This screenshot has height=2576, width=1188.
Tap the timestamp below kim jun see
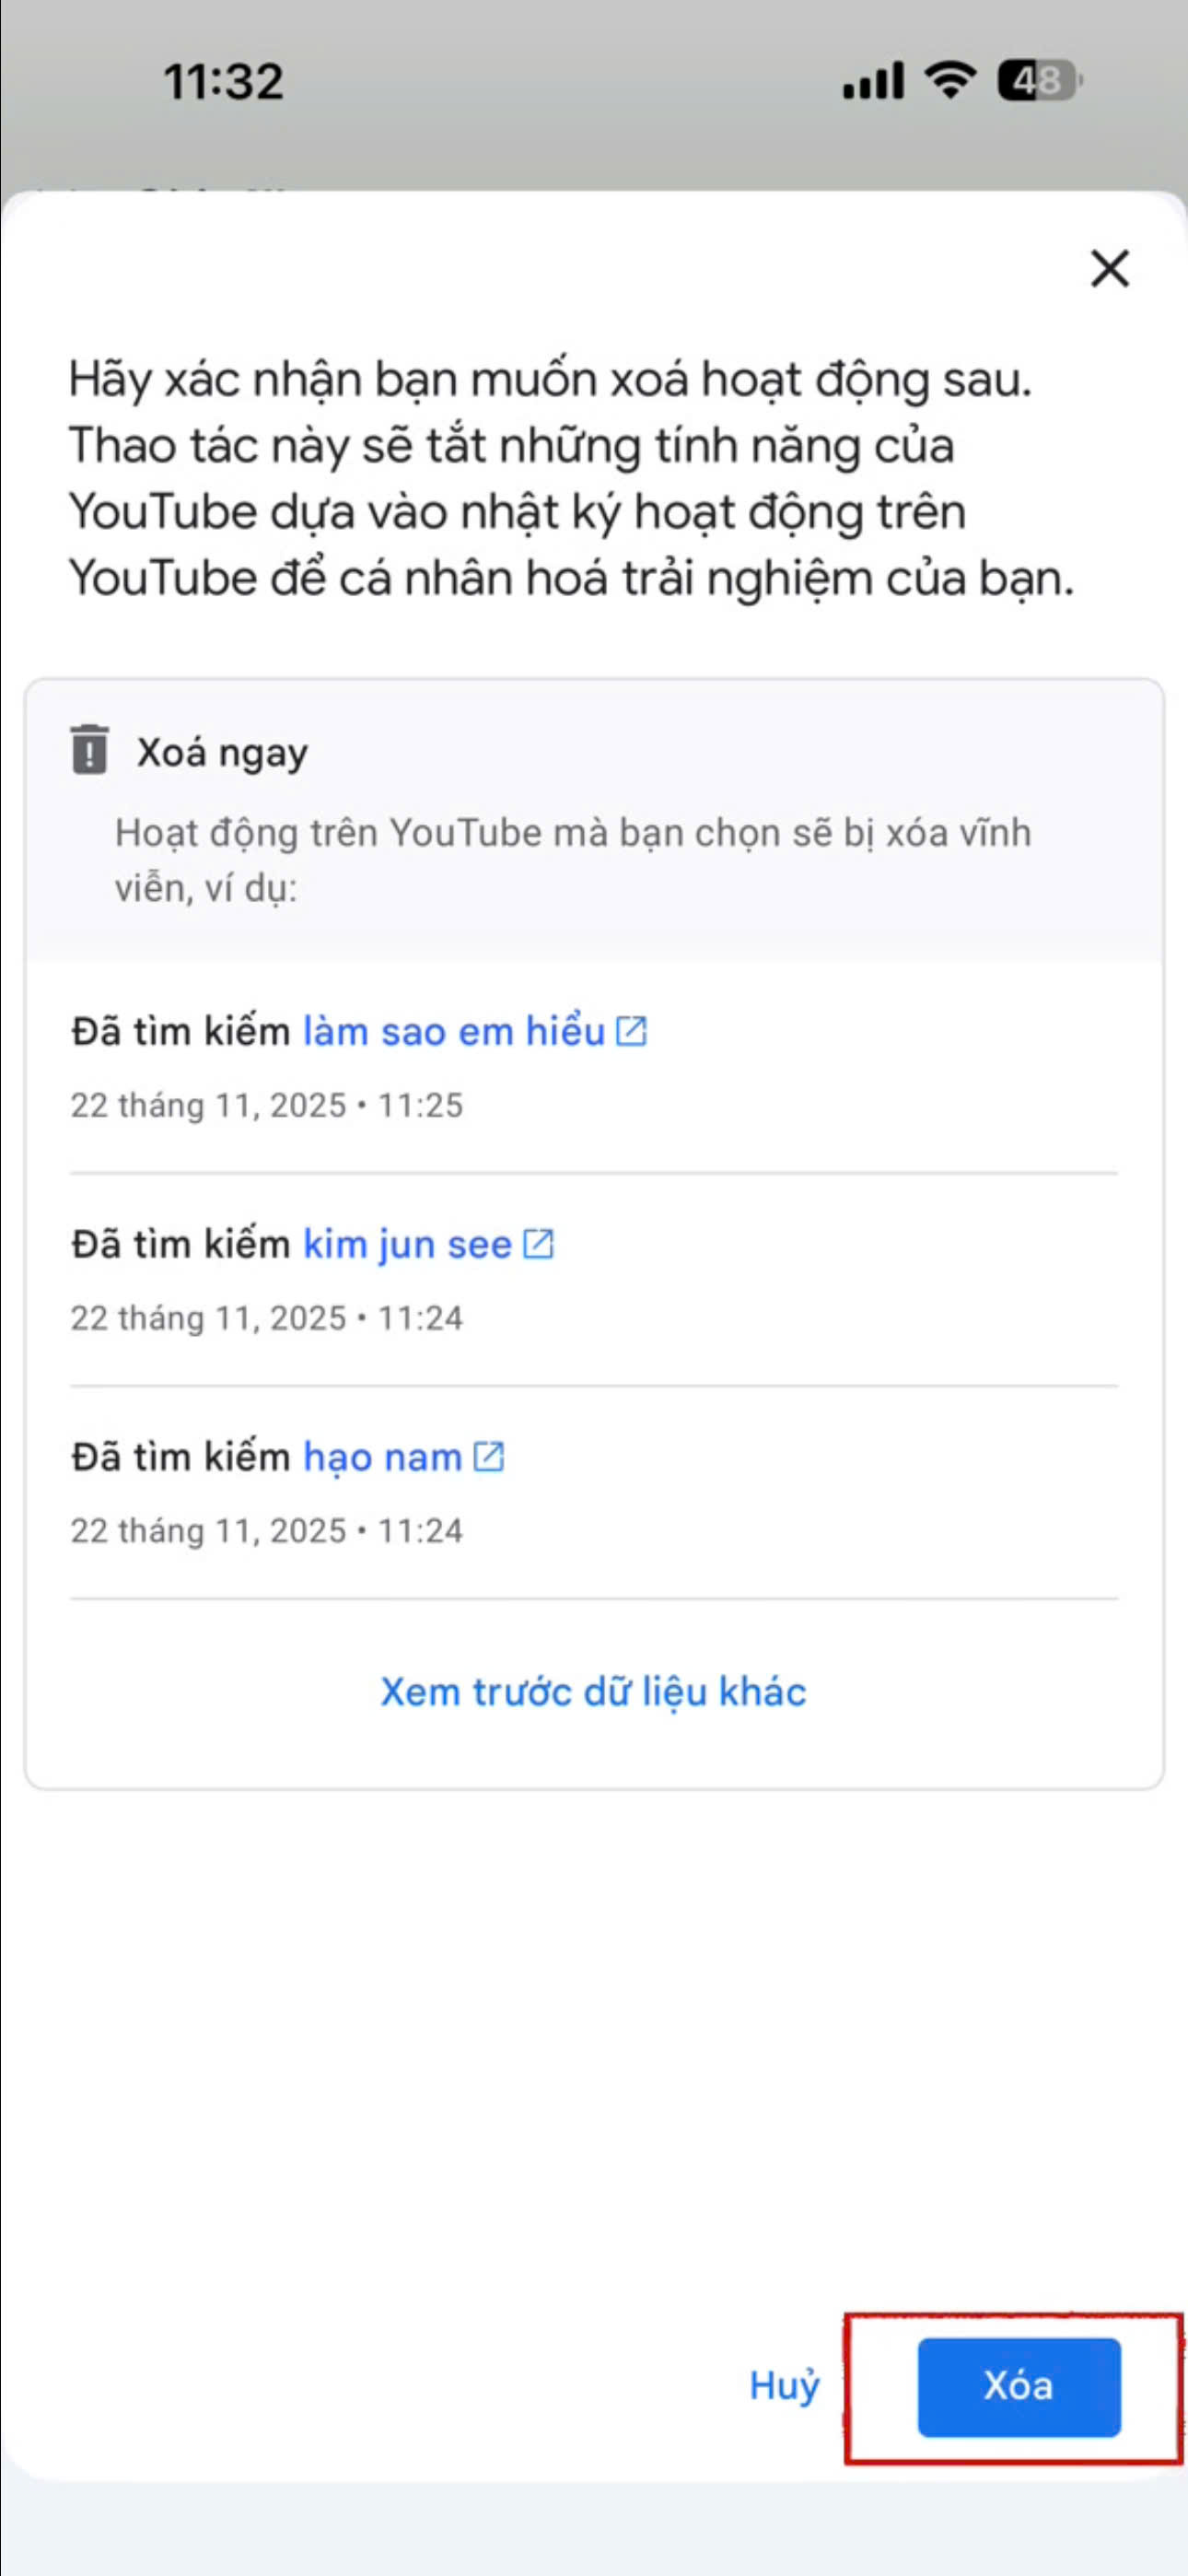coord(266,1318)
